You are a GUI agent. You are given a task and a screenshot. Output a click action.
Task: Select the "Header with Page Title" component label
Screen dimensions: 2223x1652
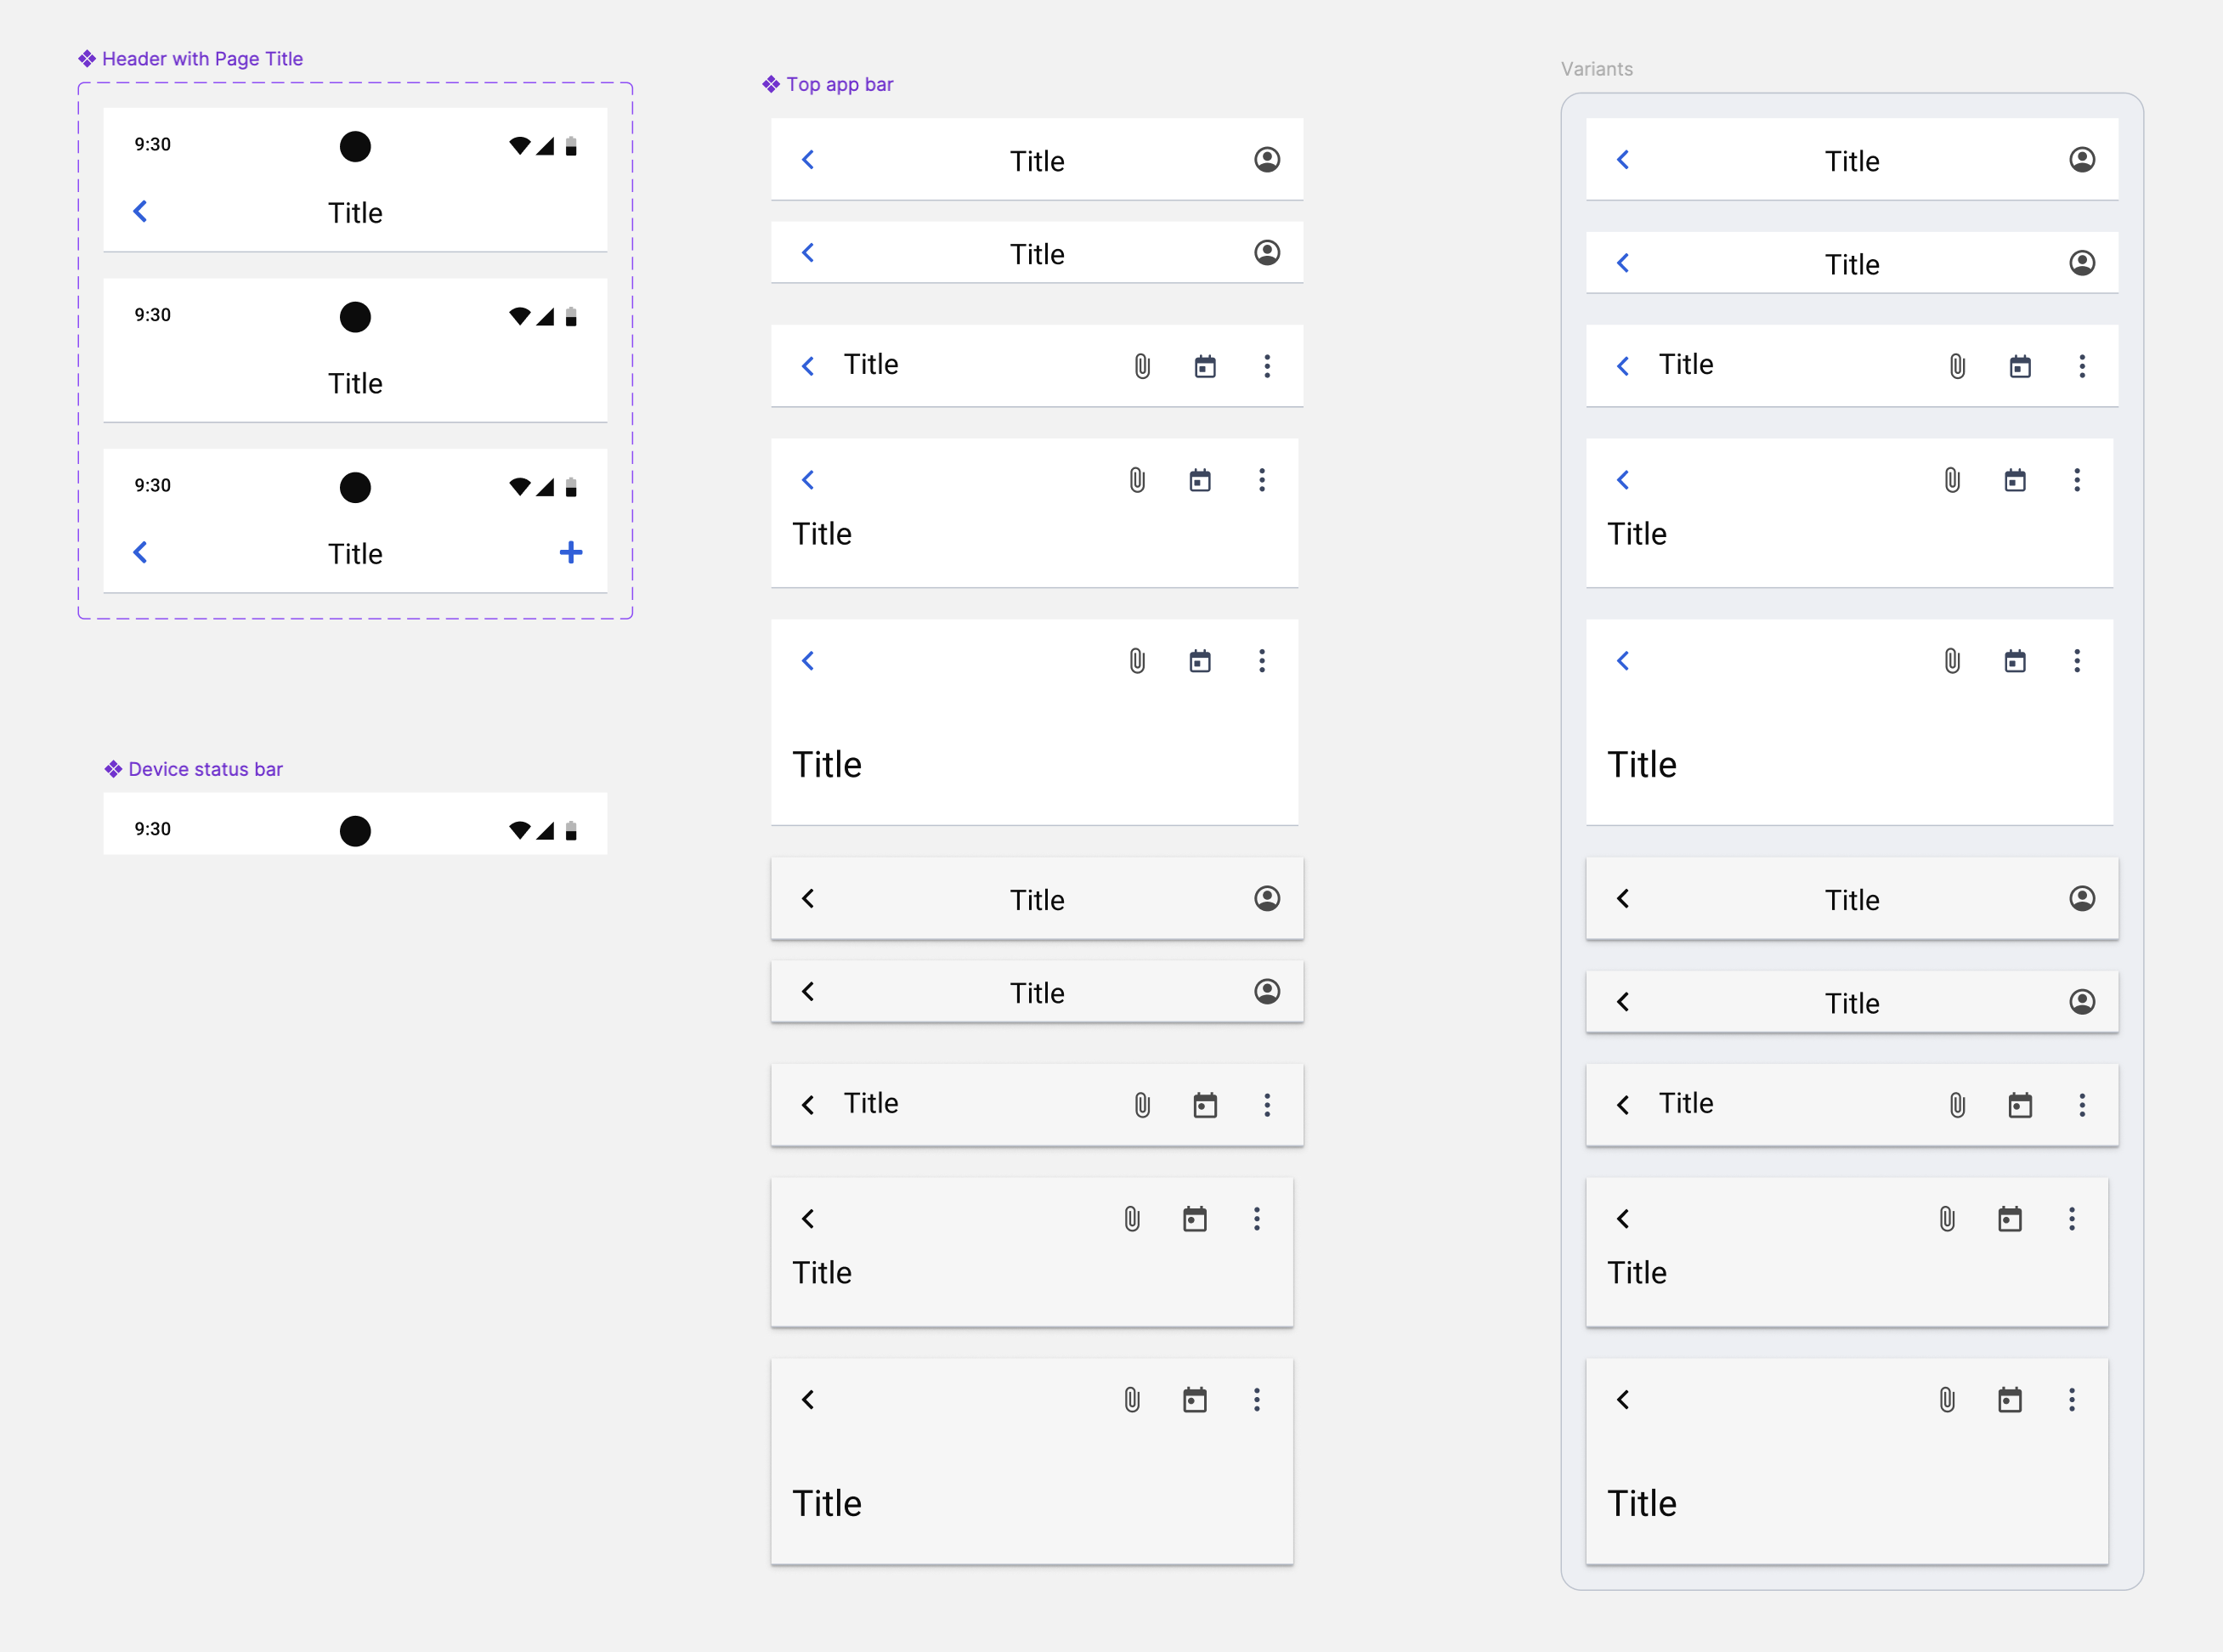201,59
